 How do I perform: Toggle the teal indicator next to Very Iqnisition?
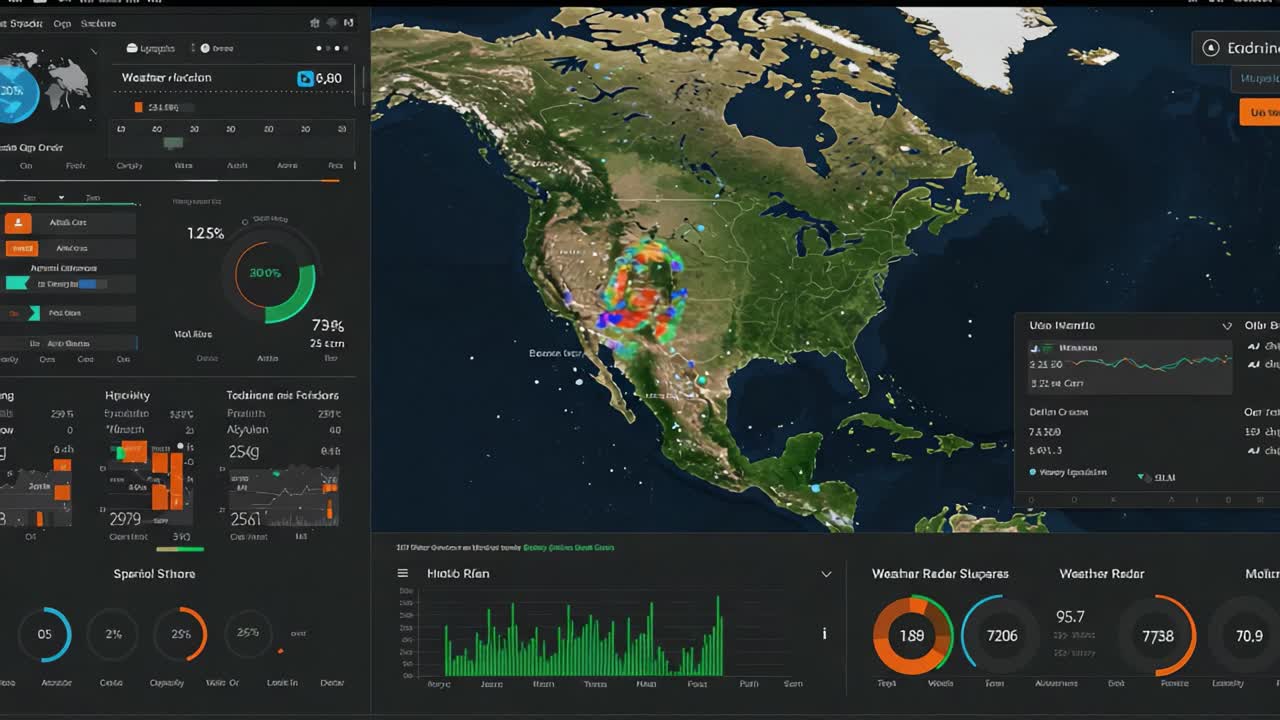(x=1032, y=472)
